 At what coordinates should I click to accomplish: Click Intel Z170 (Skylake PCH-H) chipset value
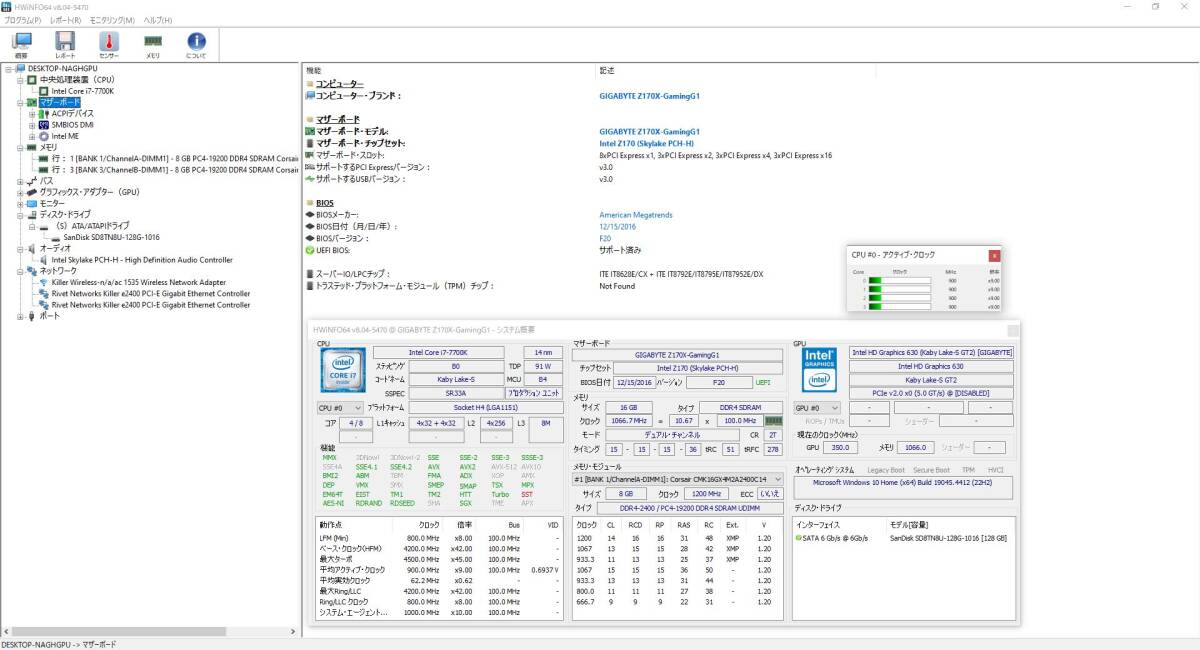646,143
